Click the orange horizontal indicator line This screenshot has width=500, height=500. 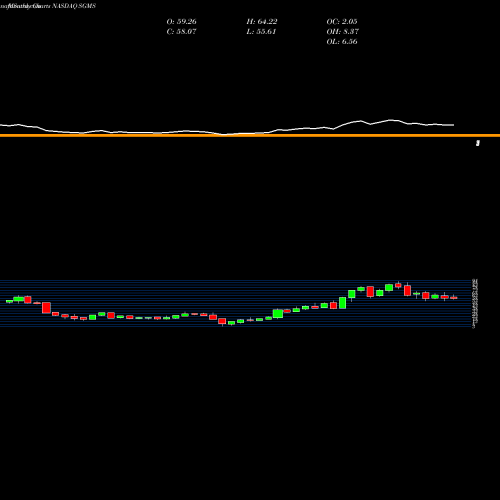click(x=250, y=136)
